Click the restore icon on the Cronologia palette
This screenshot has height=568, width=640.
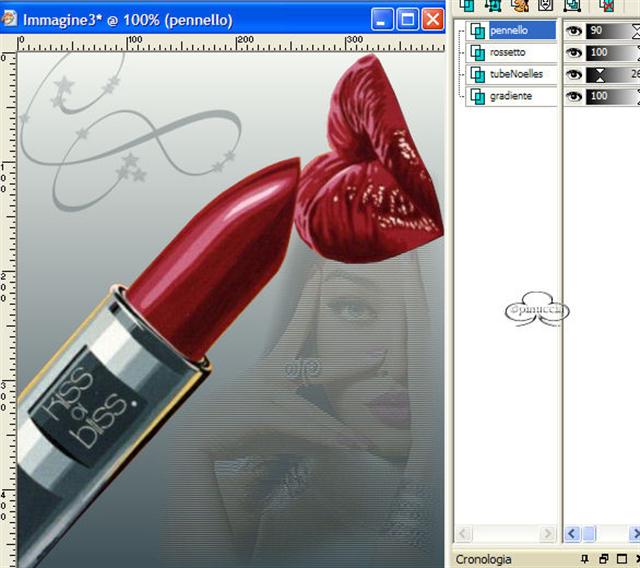604,559
